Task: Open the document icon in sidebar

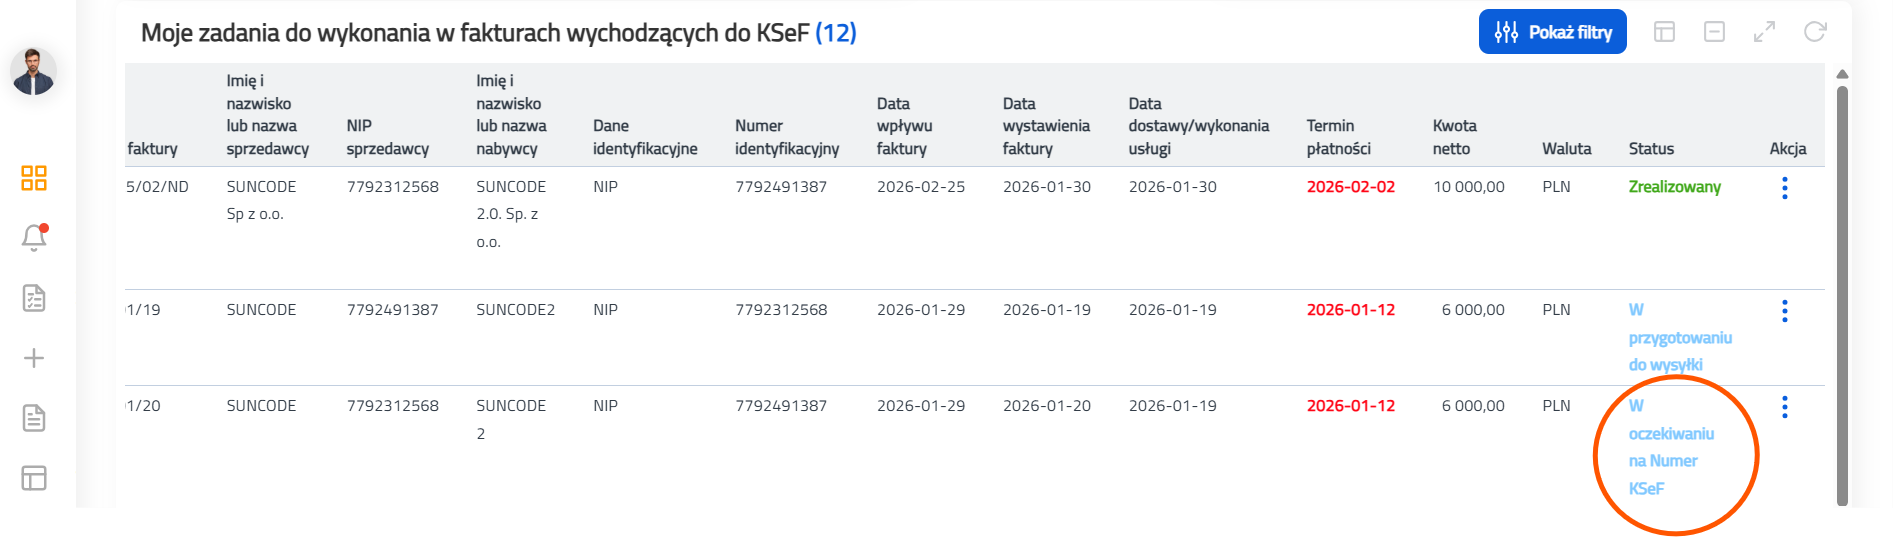Action: [x=34, y=418]
